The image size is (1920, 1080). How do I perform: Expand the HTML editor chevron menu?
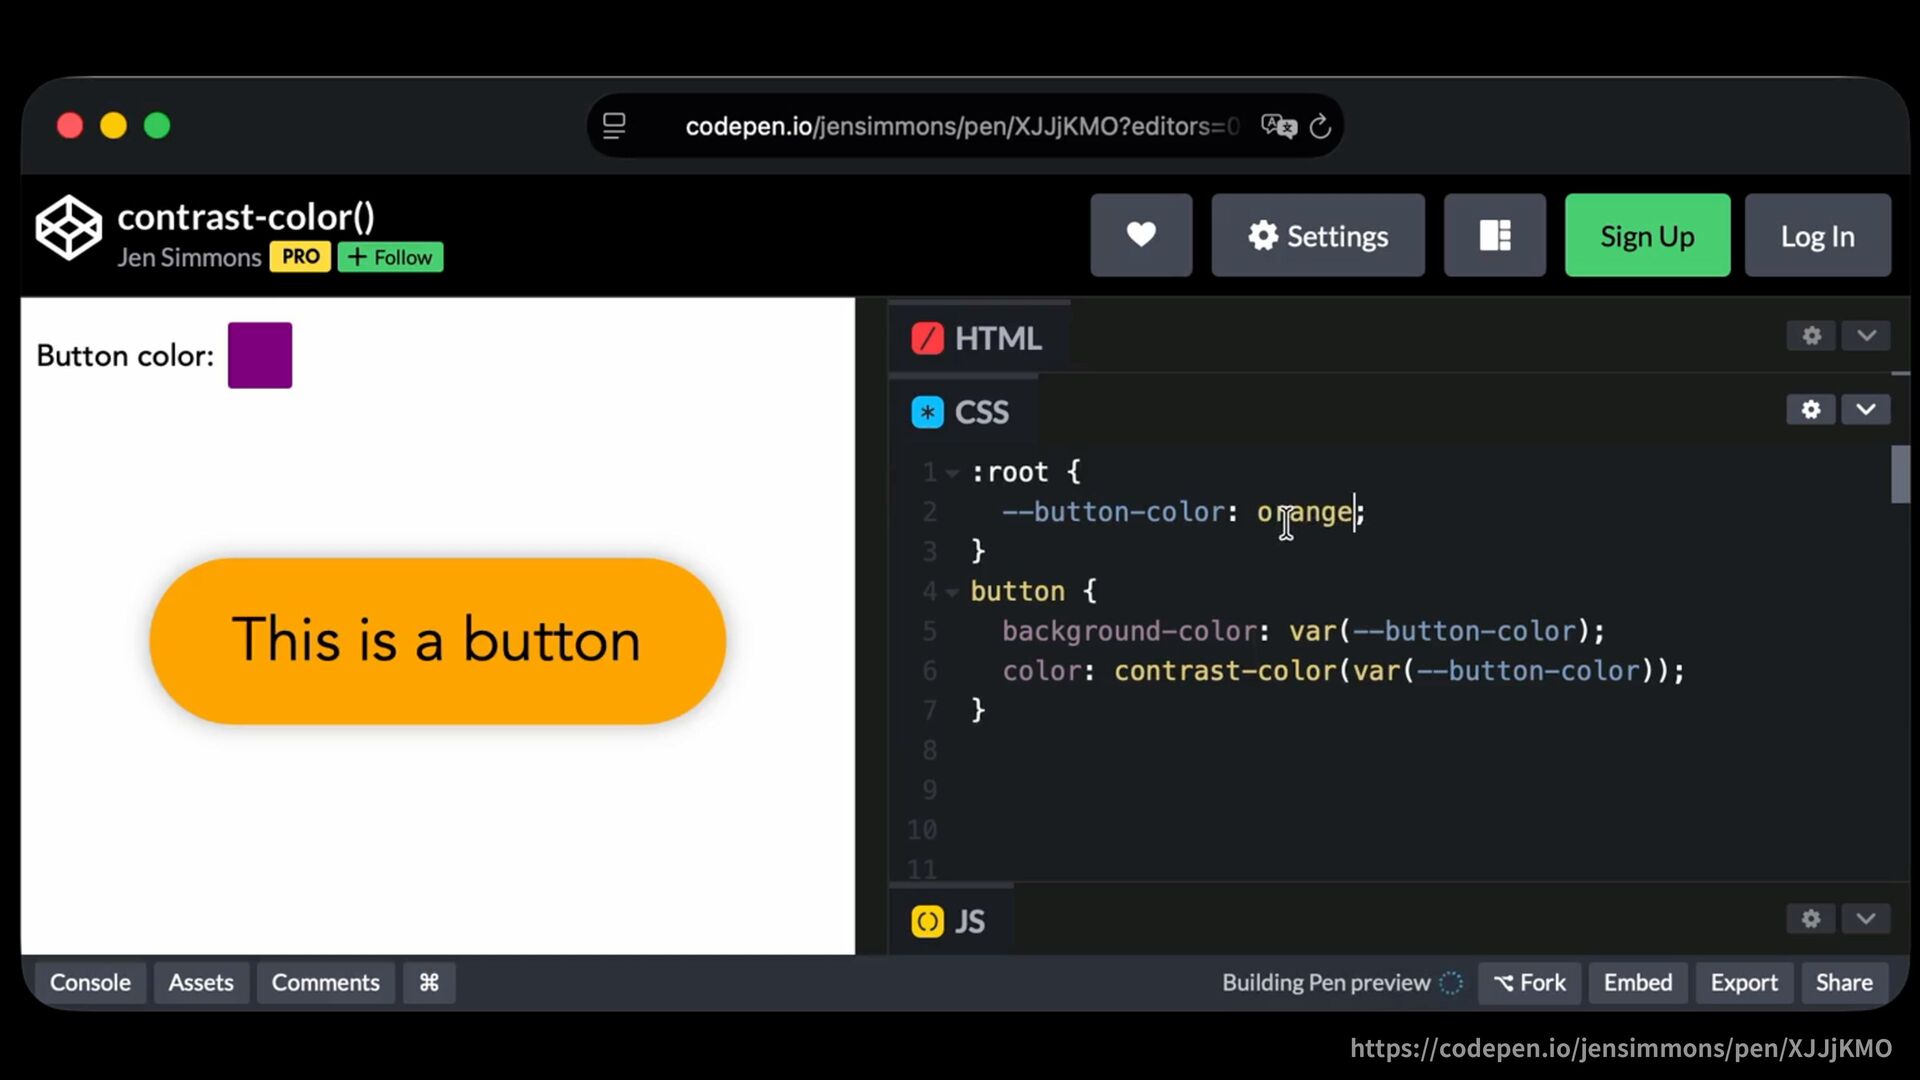coord(1866,336)
